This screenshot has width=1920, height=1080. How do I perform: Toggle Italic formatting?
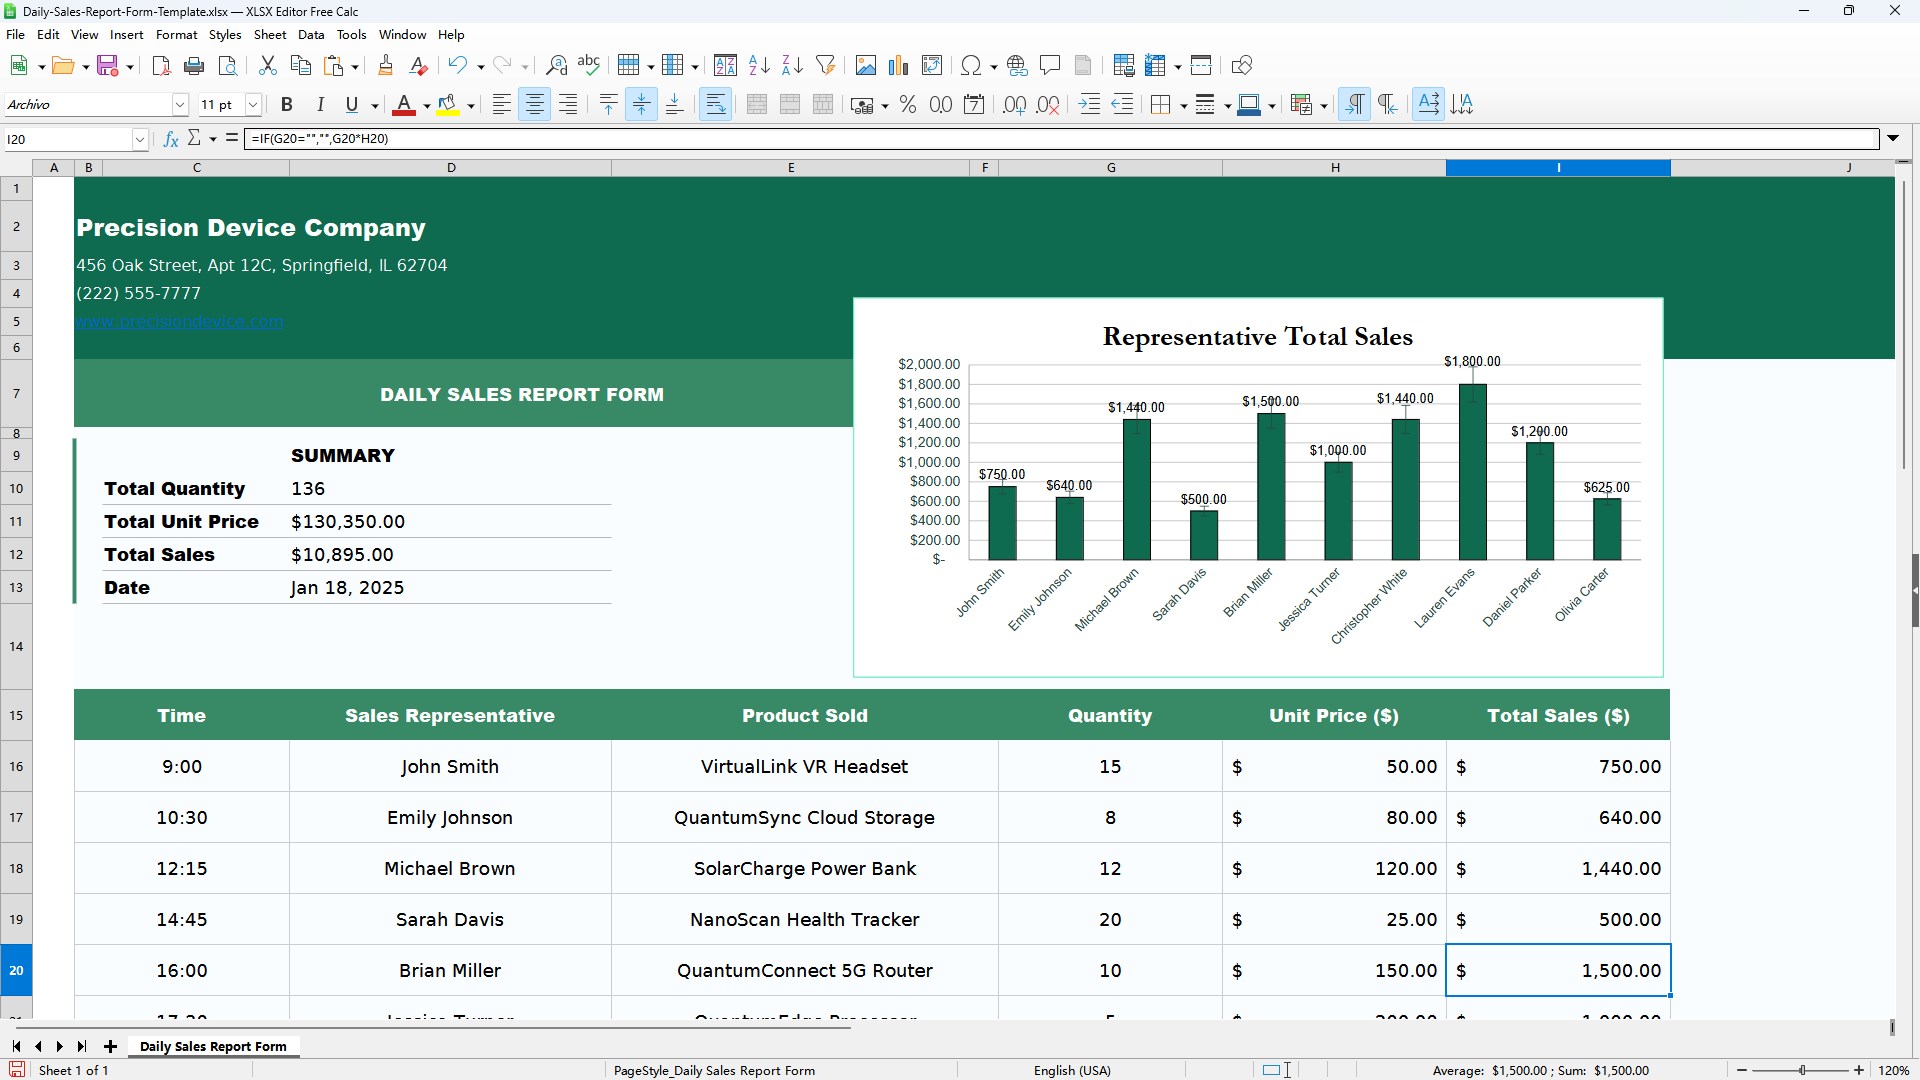coord(320,105)
